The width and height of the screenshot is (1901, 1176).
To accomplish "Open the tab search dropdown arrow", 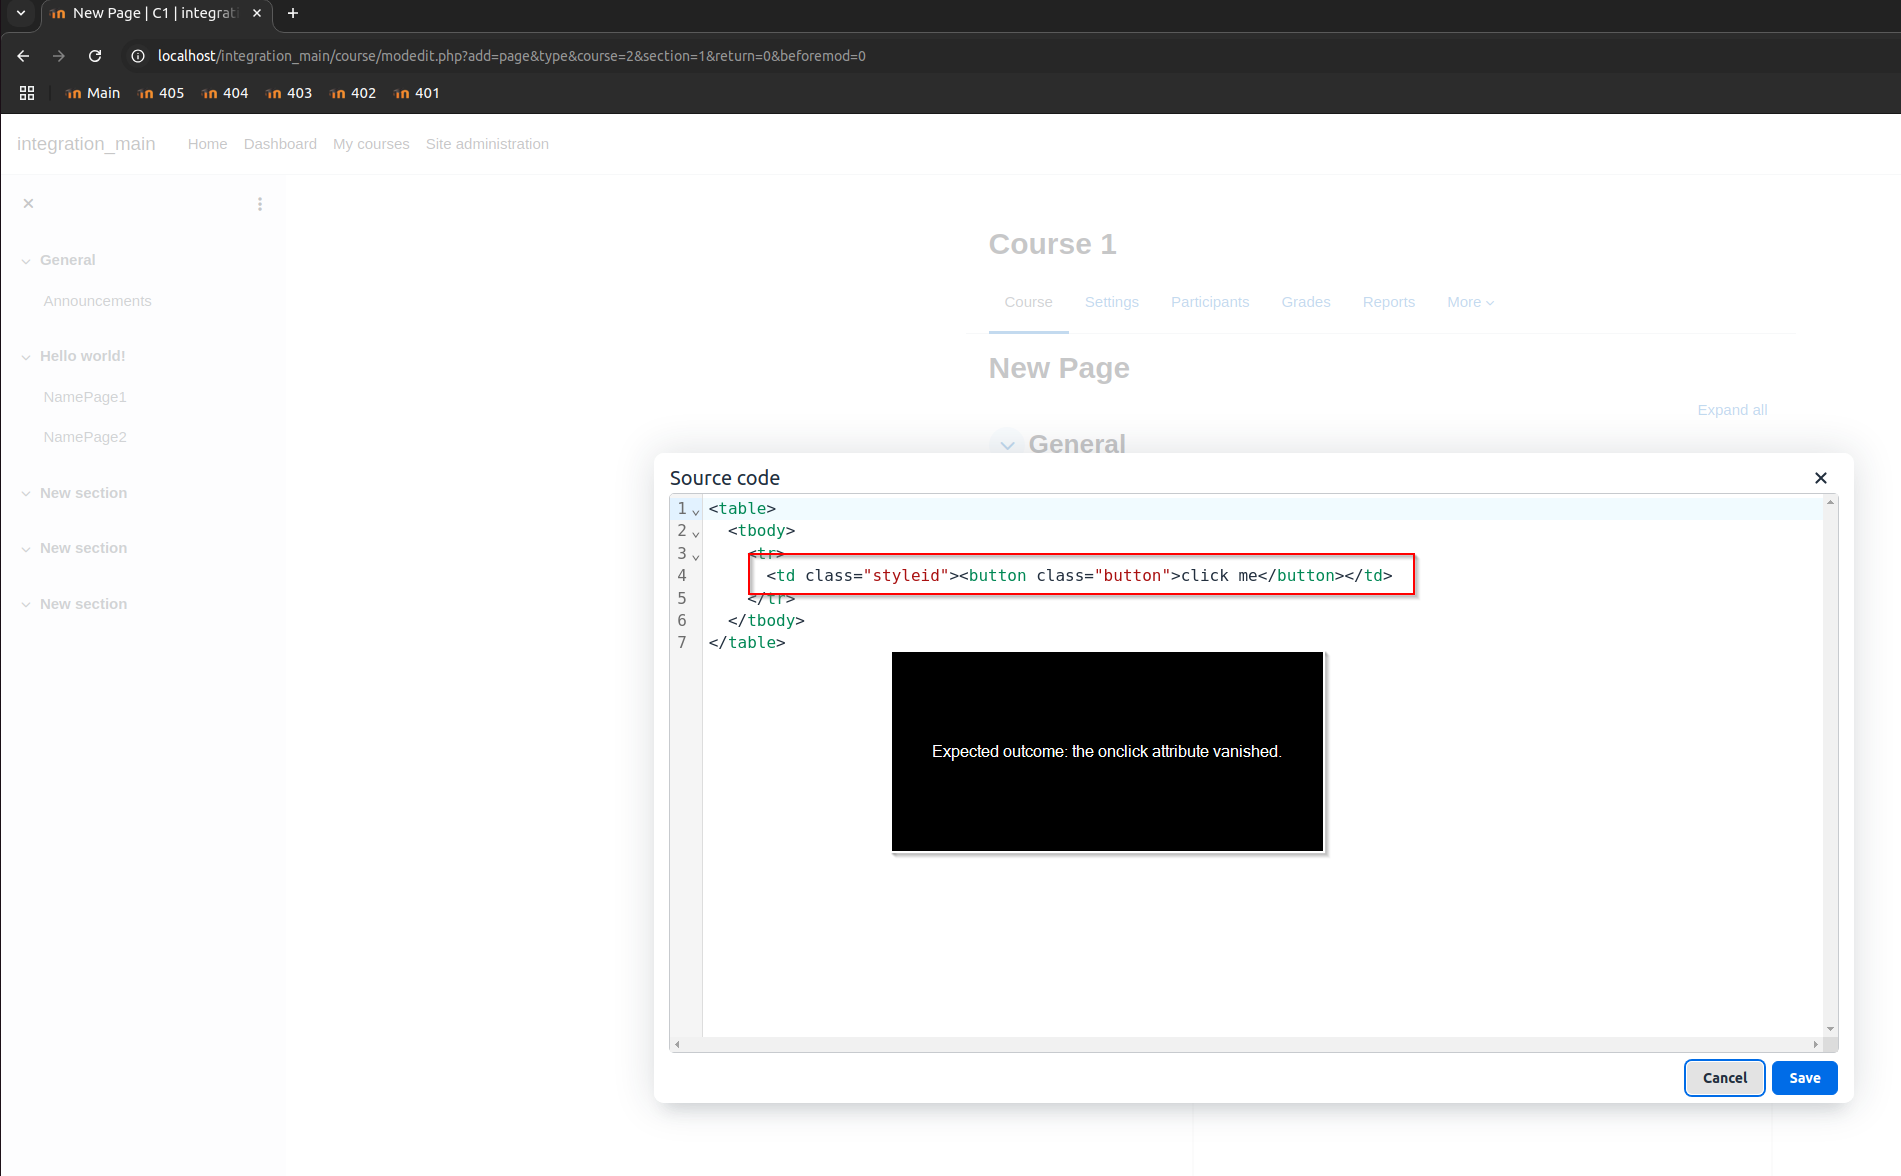I will point(21,13).
